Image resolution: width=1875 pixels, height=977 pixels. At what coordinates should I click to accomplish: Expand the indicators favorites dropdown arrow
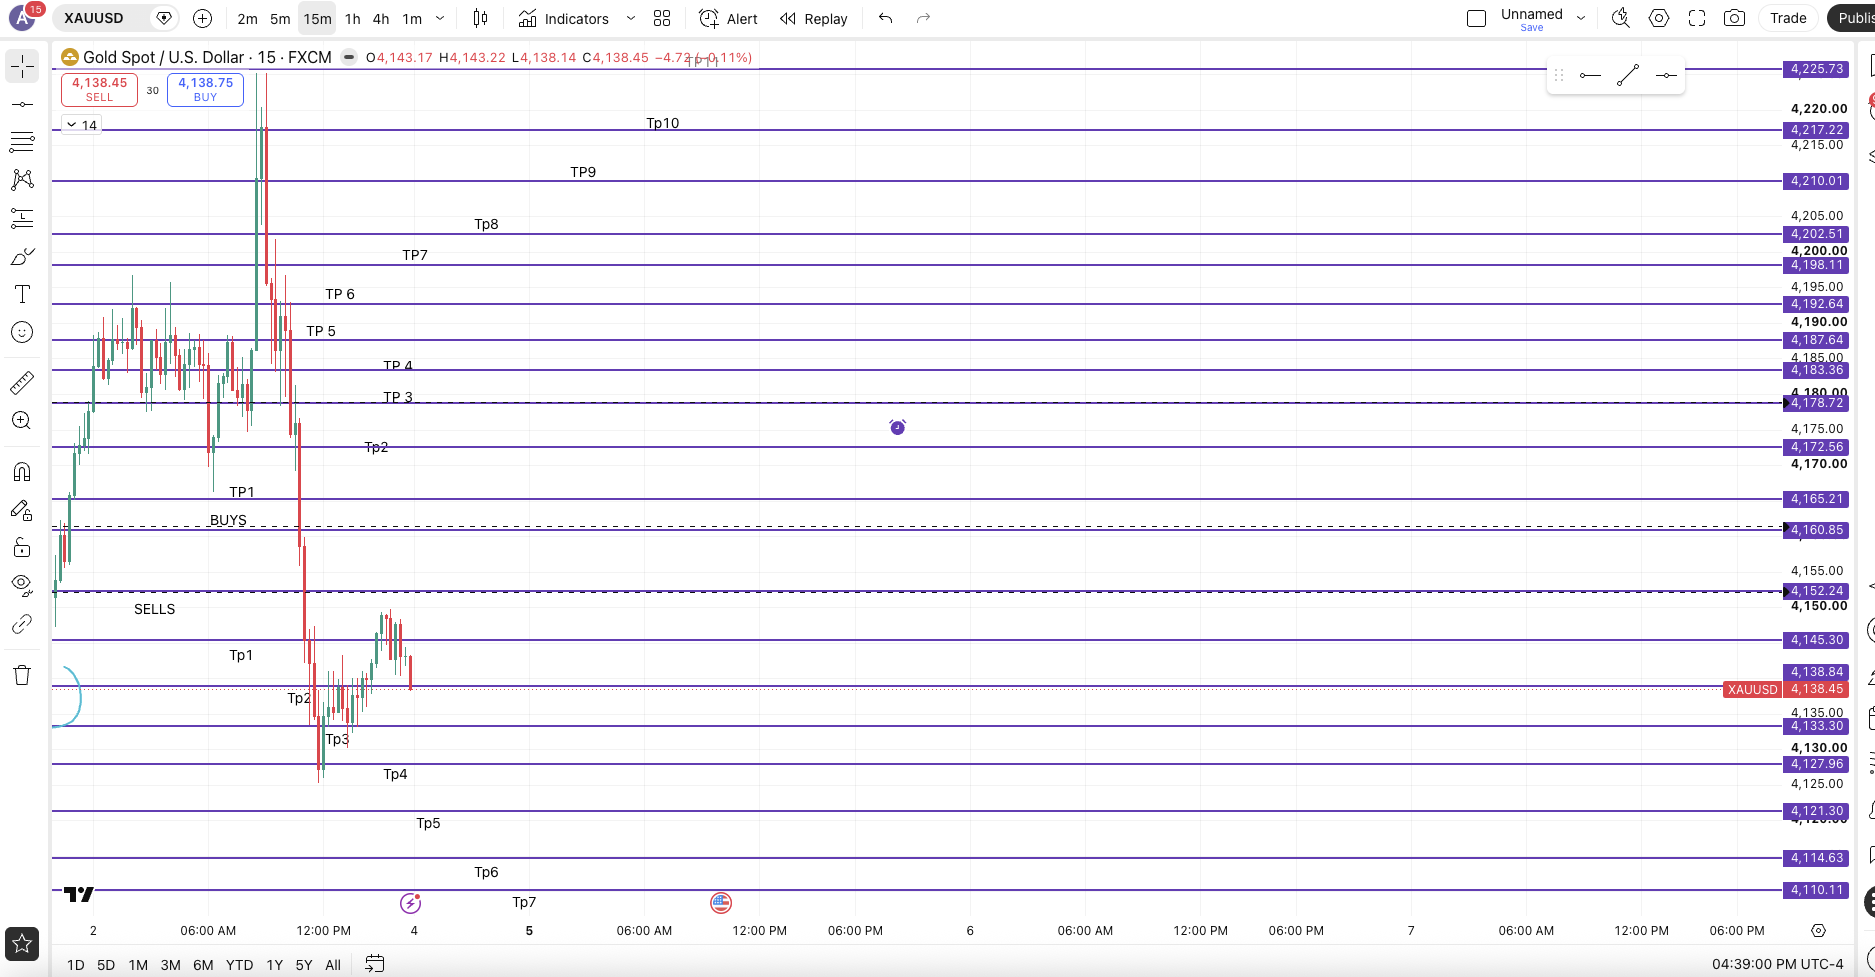[x=631, y=18]
